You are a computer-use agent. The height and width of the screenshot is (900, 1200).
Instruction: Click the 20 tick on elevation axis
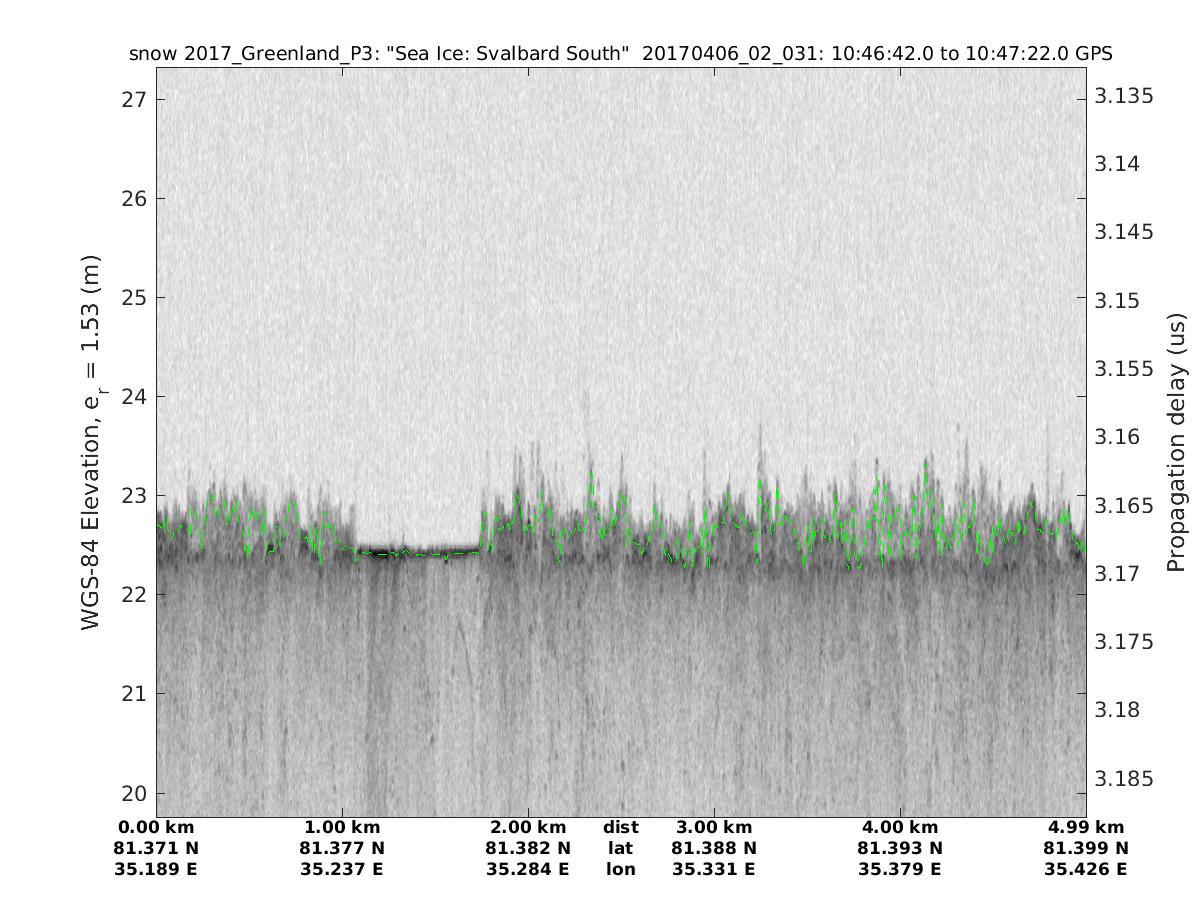pyautogui.click(x=134, y=793)
